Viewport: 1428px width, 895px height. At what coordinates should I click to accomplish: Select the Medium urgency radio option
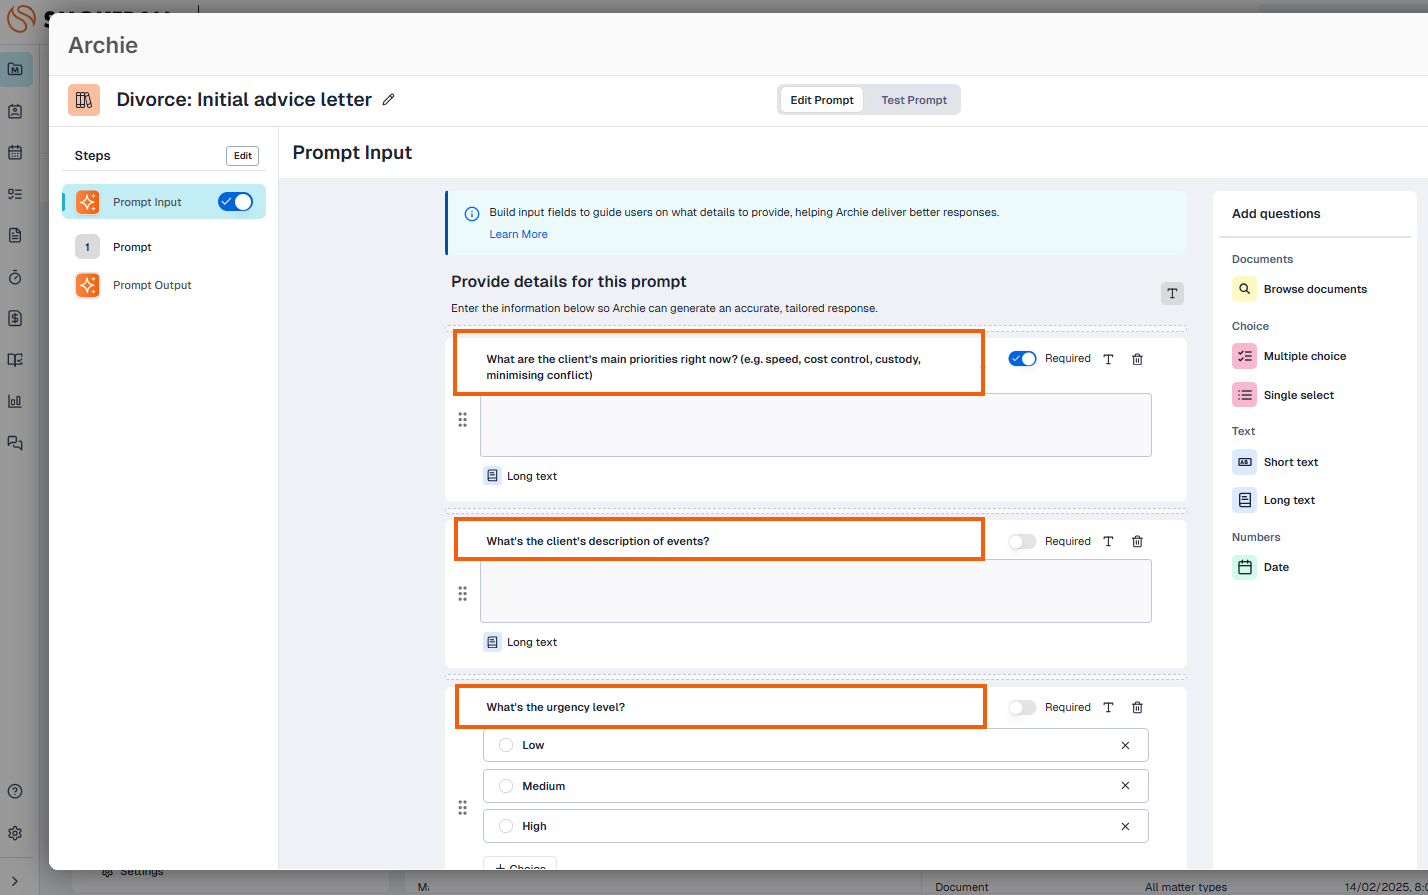pyautogui.click(x=506, y=786)
